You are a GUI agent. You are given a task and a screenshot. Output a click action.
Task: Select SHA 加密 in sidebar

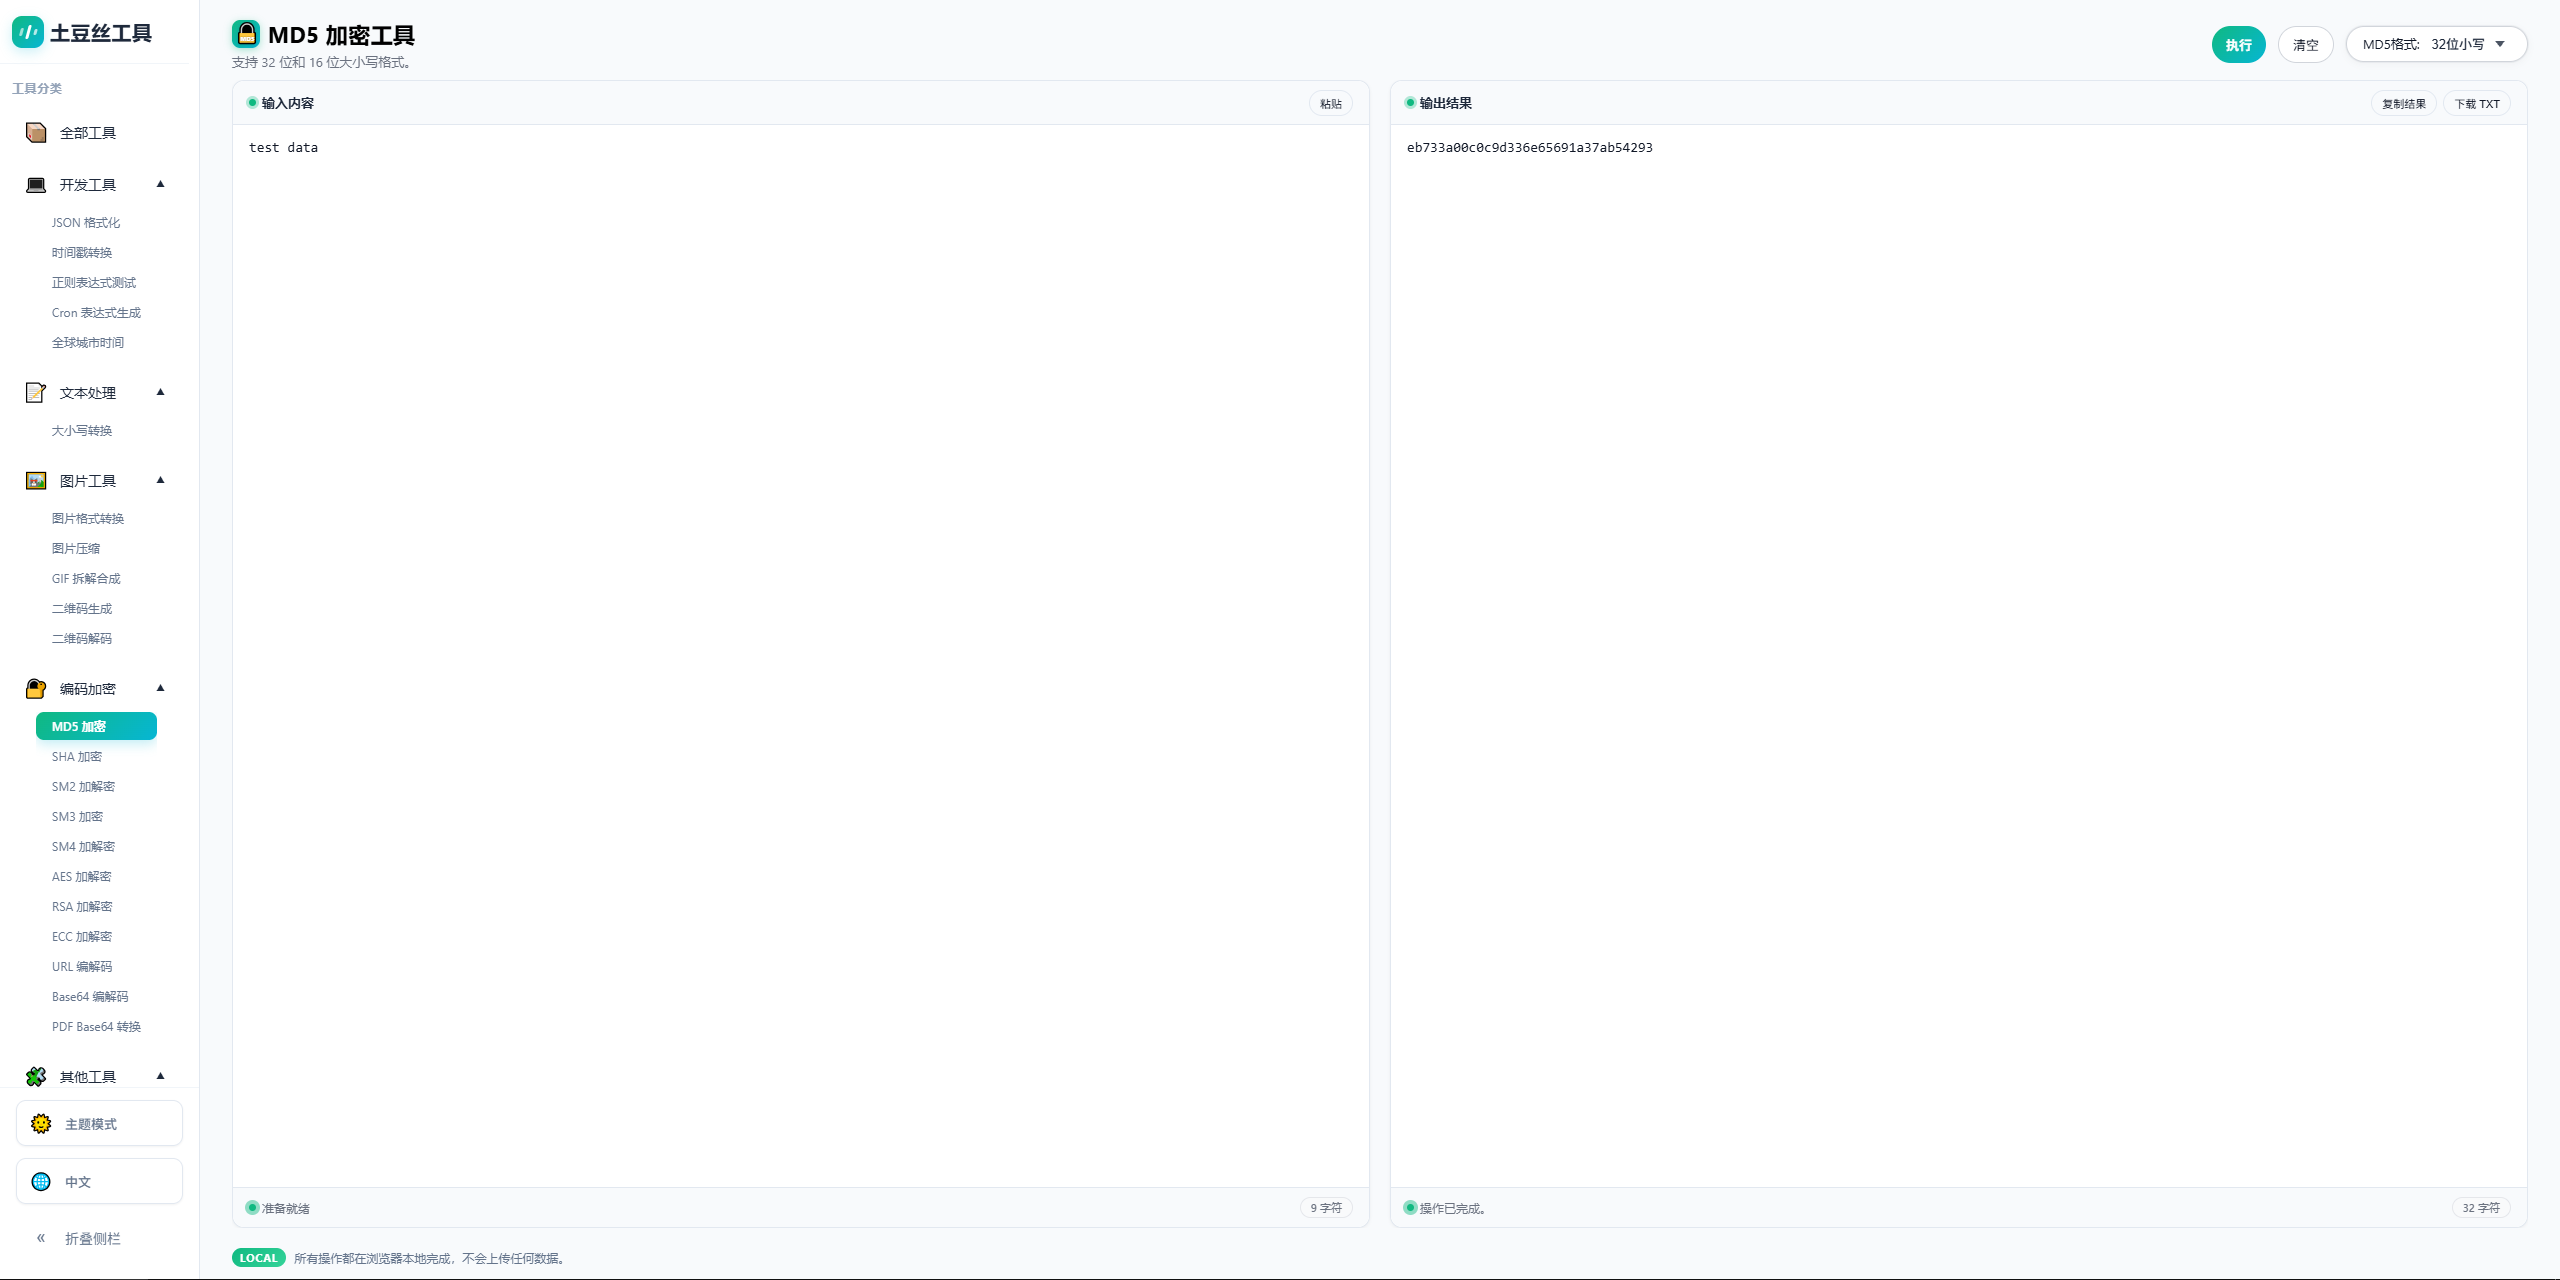tap(77, 757)
